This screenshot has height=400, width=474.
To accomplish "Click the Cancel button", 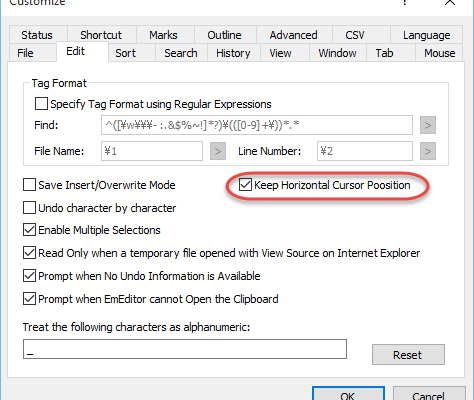I will (429, 395).
